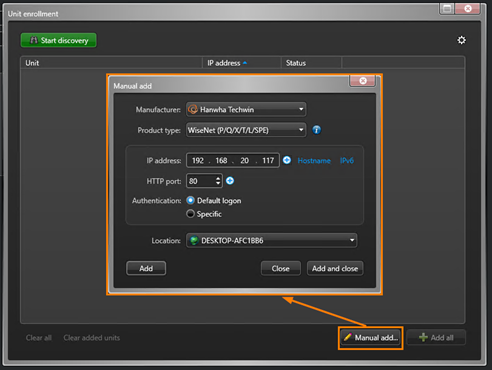Image resolution: width=492 pixels, height=370 pixels.
Task: Switch to Hostname entry mode
Action: click(314, 161)
